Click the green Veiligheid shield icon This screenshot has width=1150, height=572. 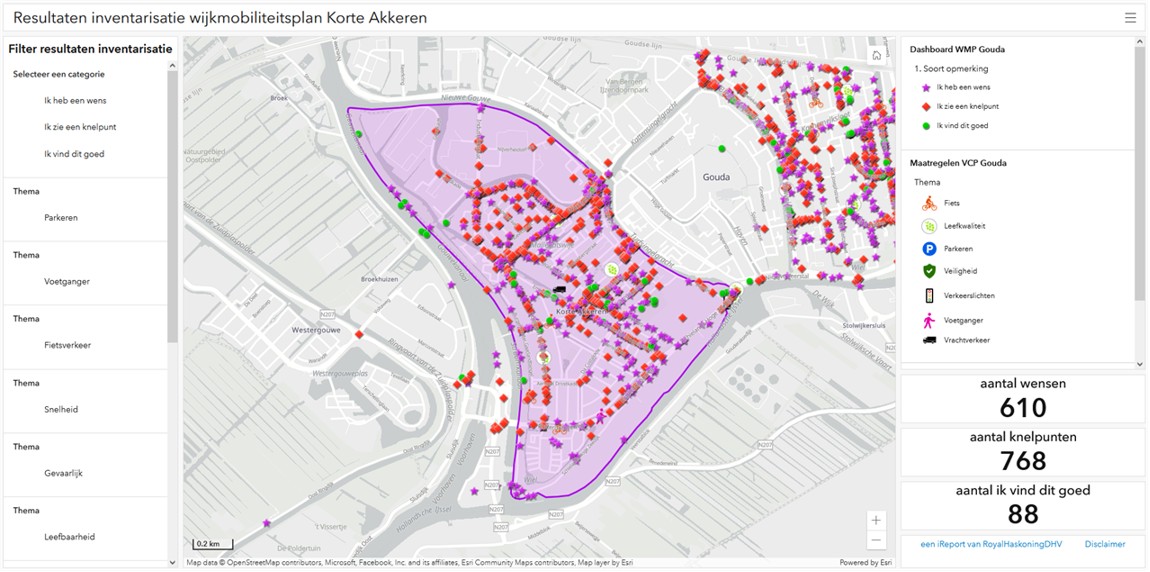click(x=929, y=271)
